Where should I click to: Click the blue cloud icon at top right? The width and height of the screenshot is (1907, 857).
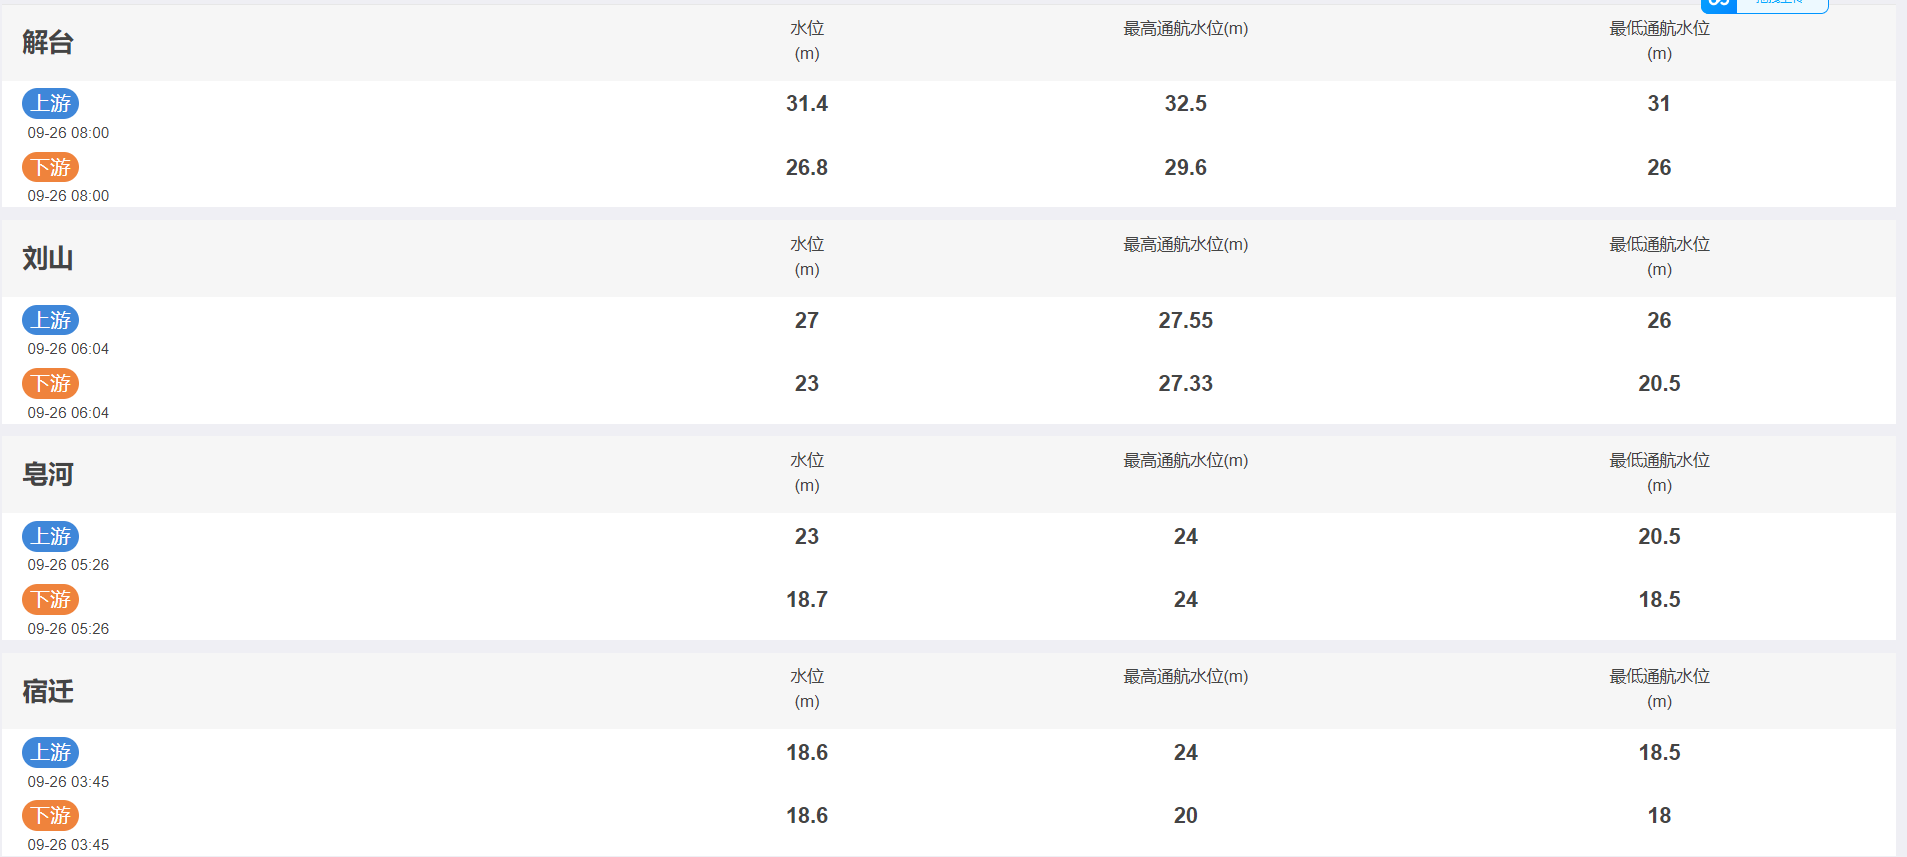click(1719, 4)
